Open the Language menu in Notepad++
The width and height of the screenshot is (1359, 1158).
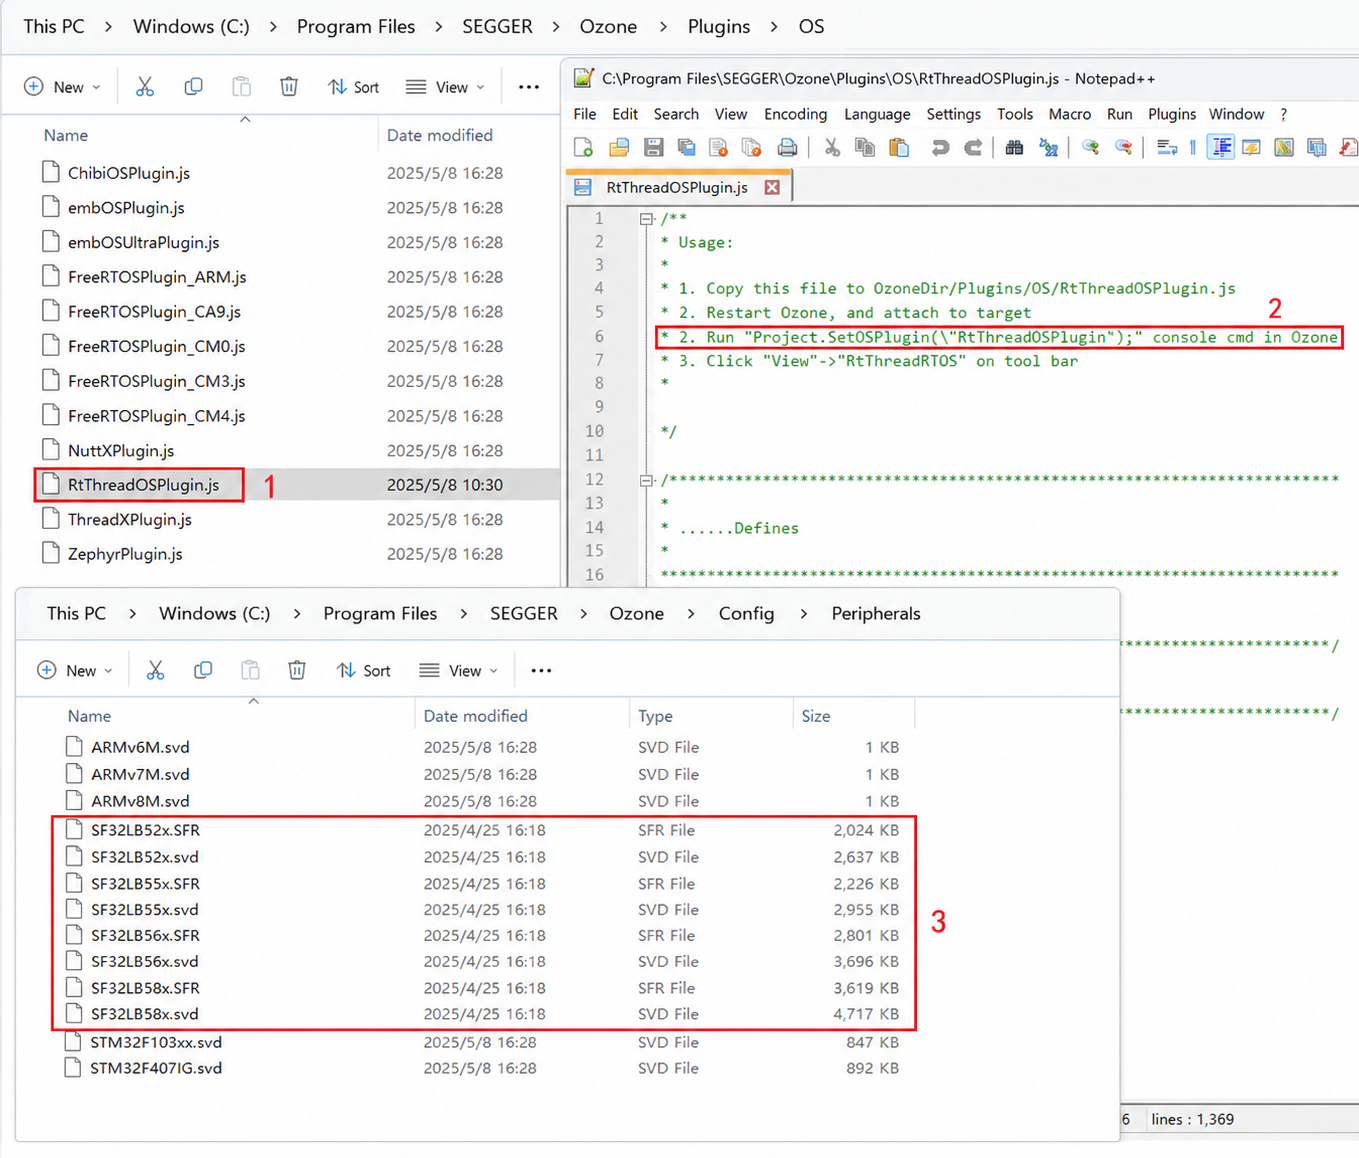point(877,114)
